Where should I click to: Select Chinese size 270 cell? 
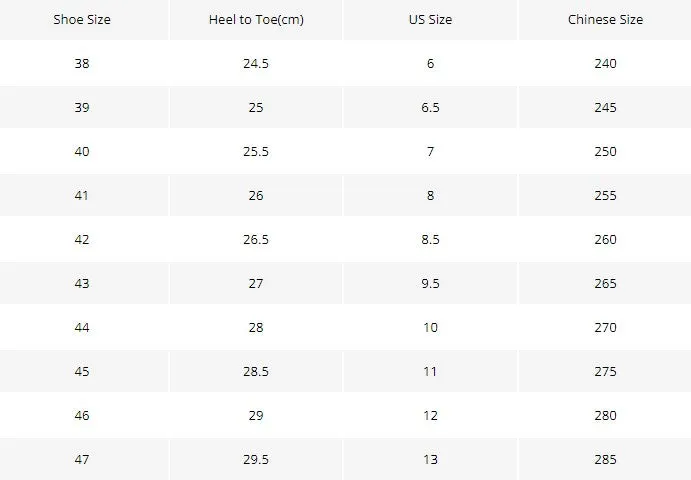[x=605, y=327]
